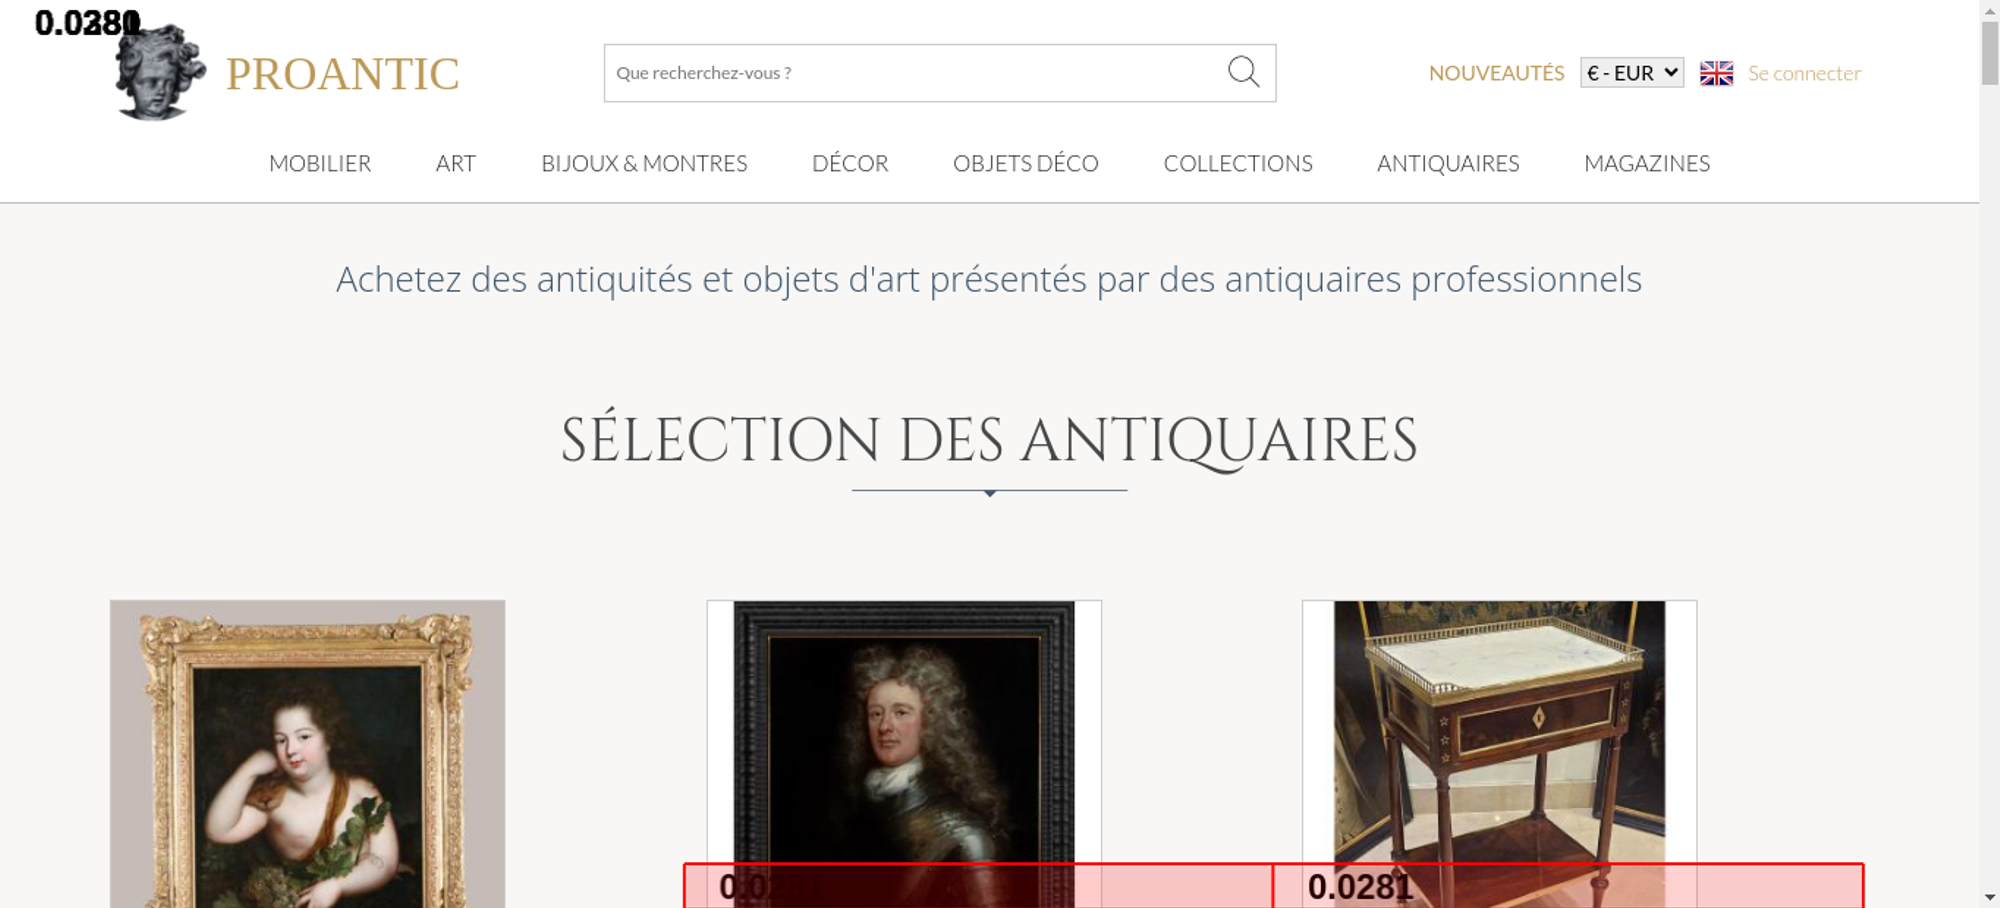Open the Bijoux & Montres menu
The image size is (2000, 908).
click(x=644, y=163)
